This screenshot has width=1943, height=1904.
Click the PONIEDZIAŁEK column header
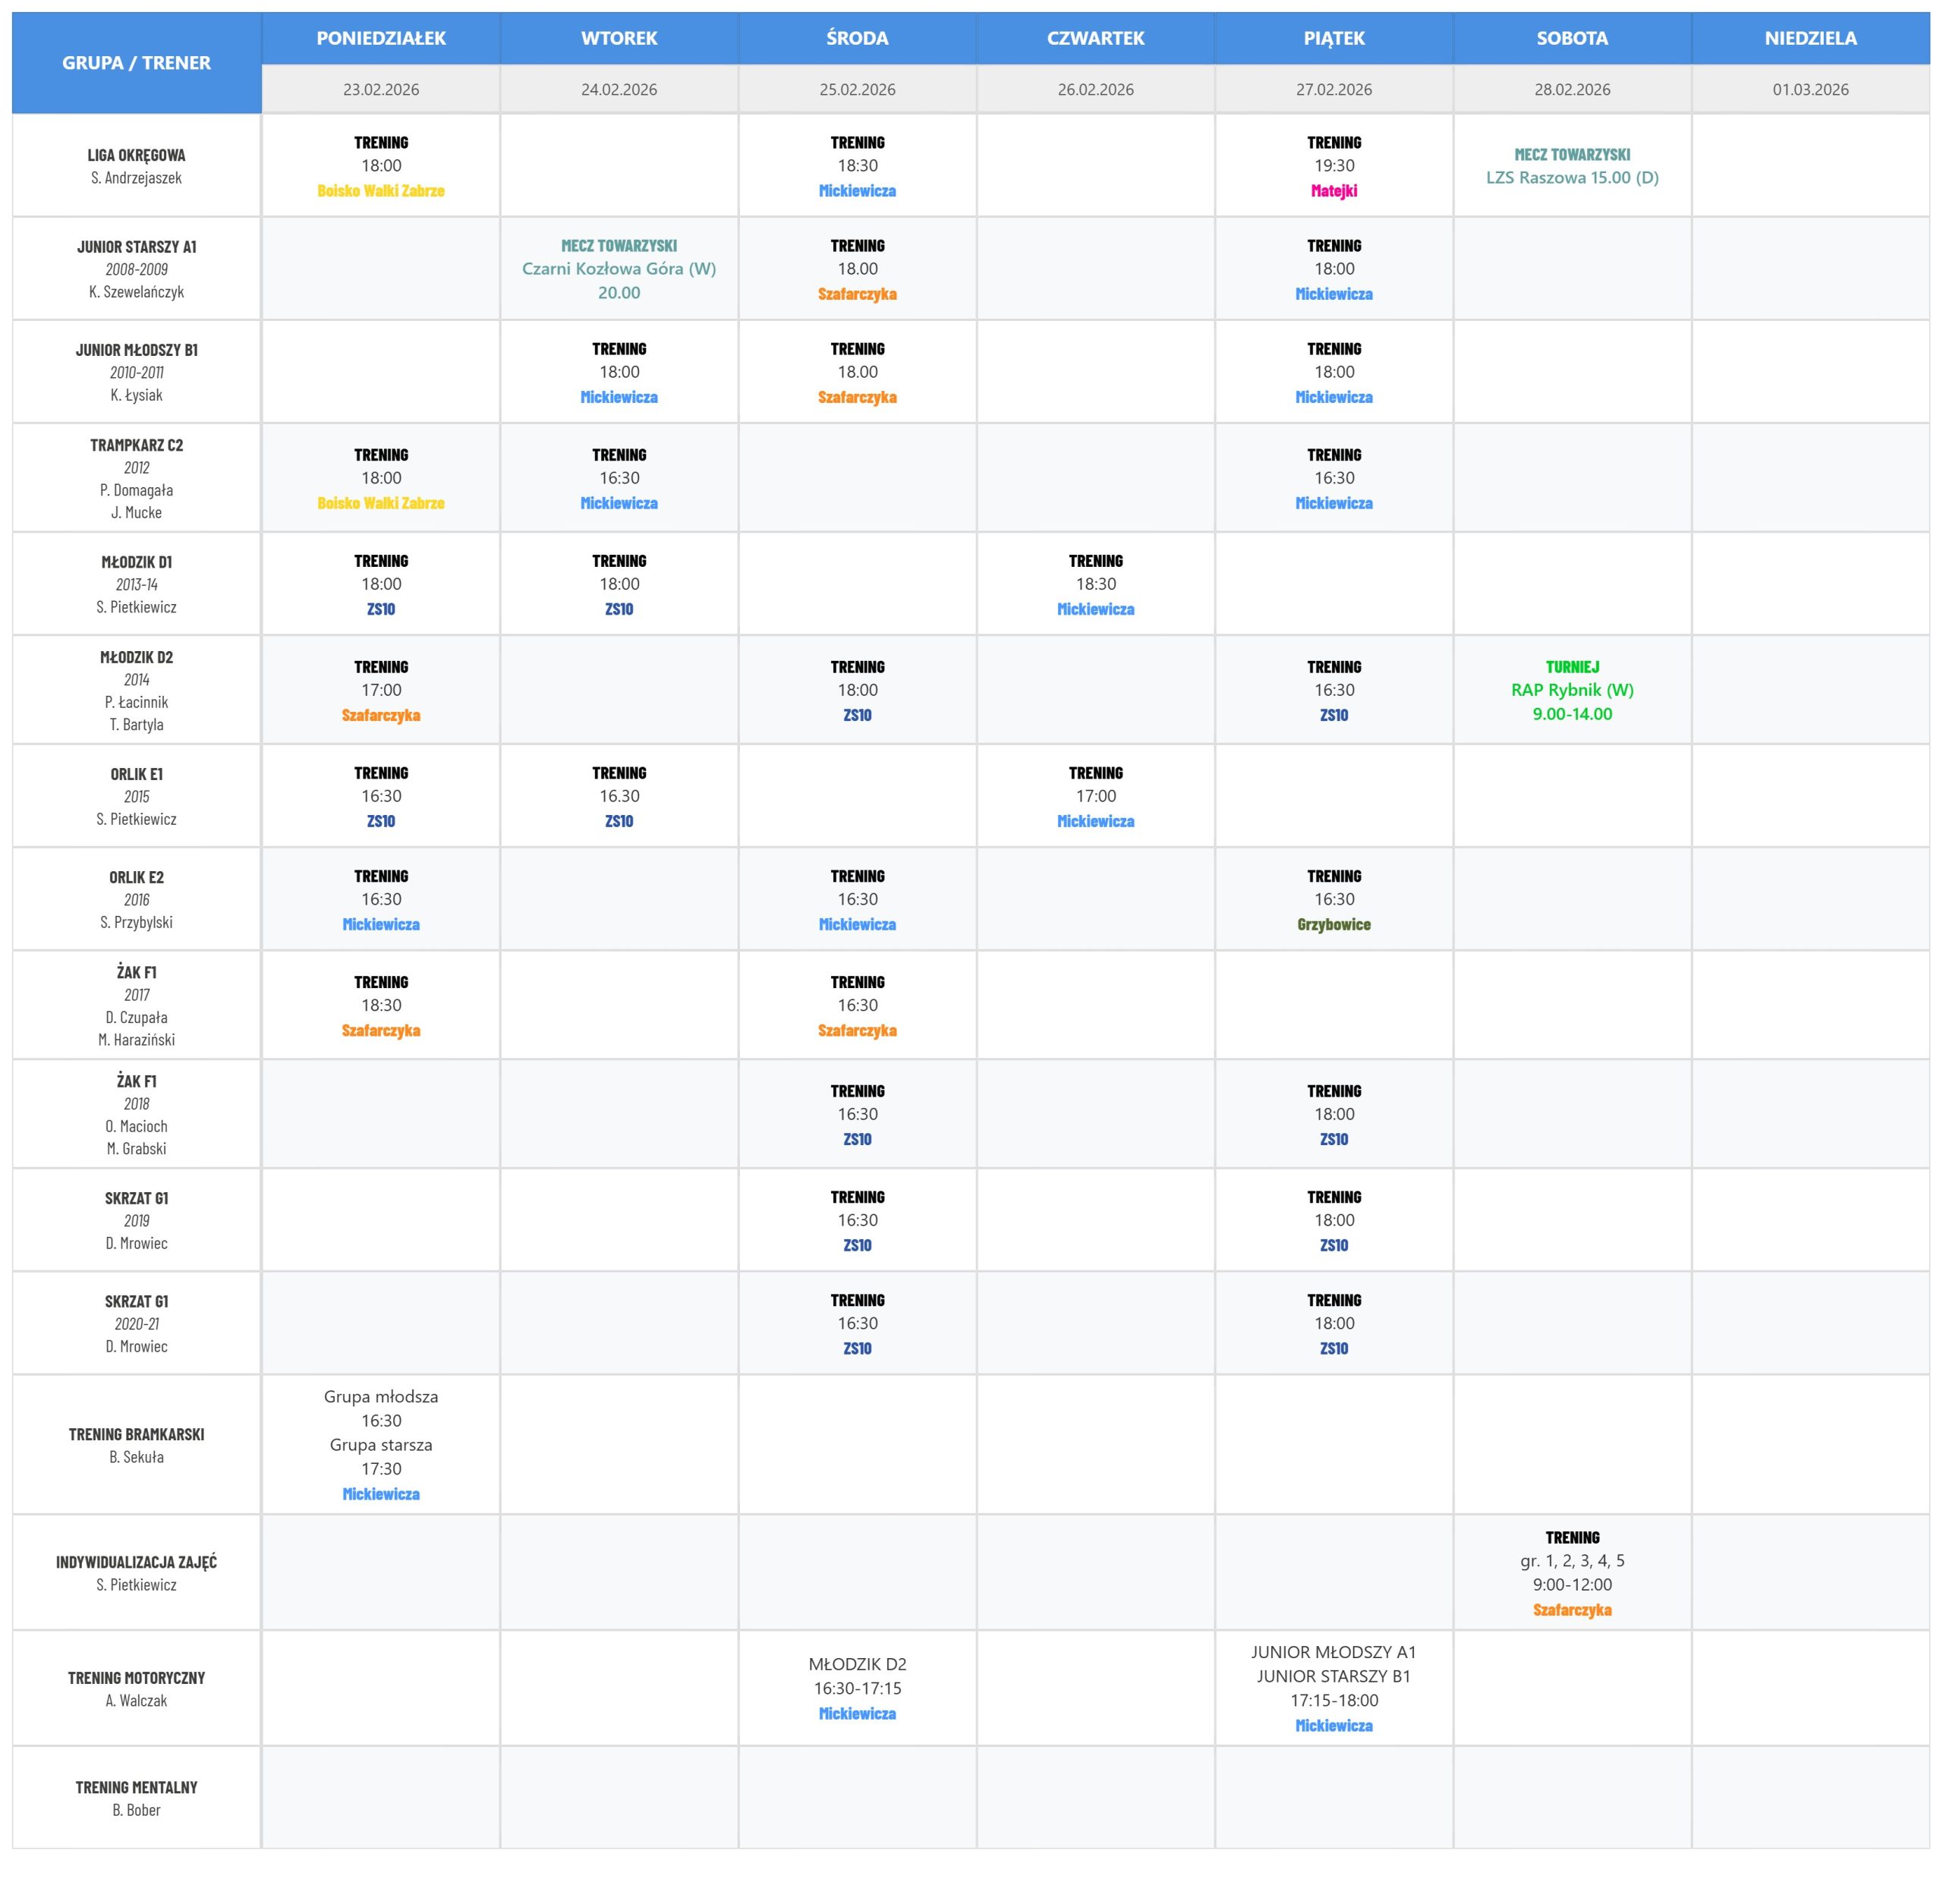pyautogui.click(x=381, y=38)
